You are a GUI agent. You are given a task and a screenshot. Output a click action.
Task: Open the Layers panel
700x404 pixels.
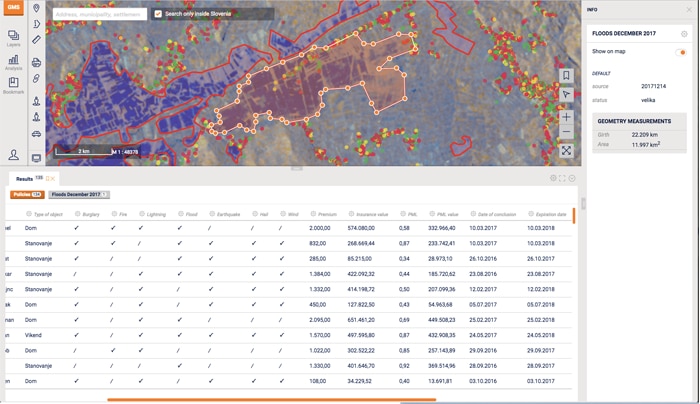click(x=13, y=38)
